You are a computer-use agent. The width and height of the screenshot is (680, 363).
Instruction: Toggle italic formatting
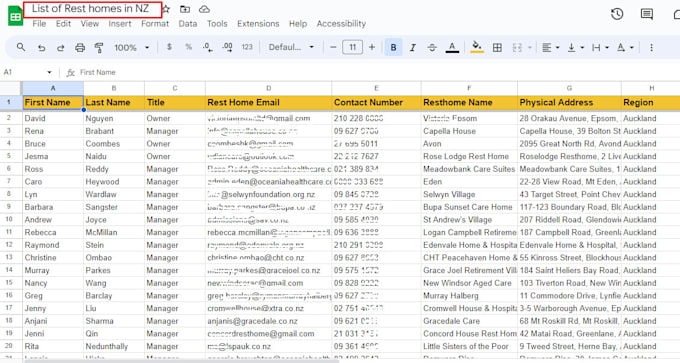point(412,47)
